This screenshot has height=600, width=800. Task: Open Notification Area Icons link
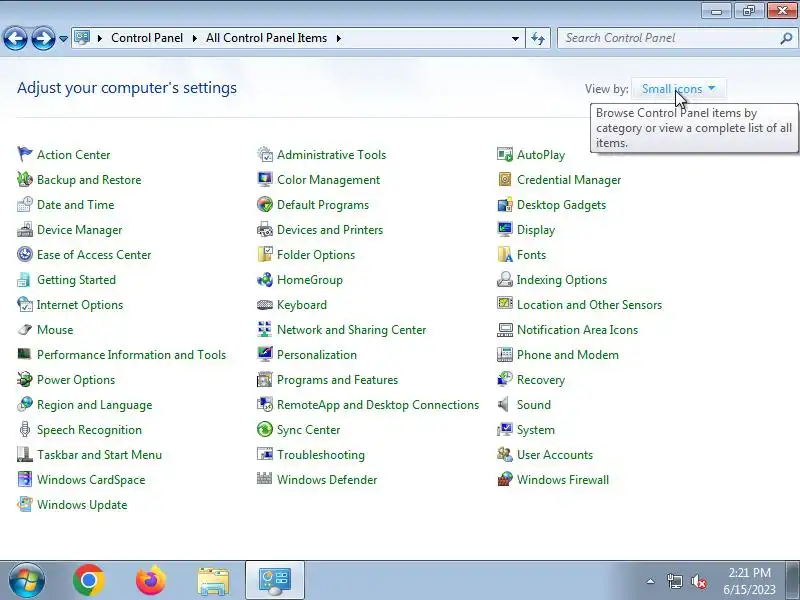[x=577, y=330]
